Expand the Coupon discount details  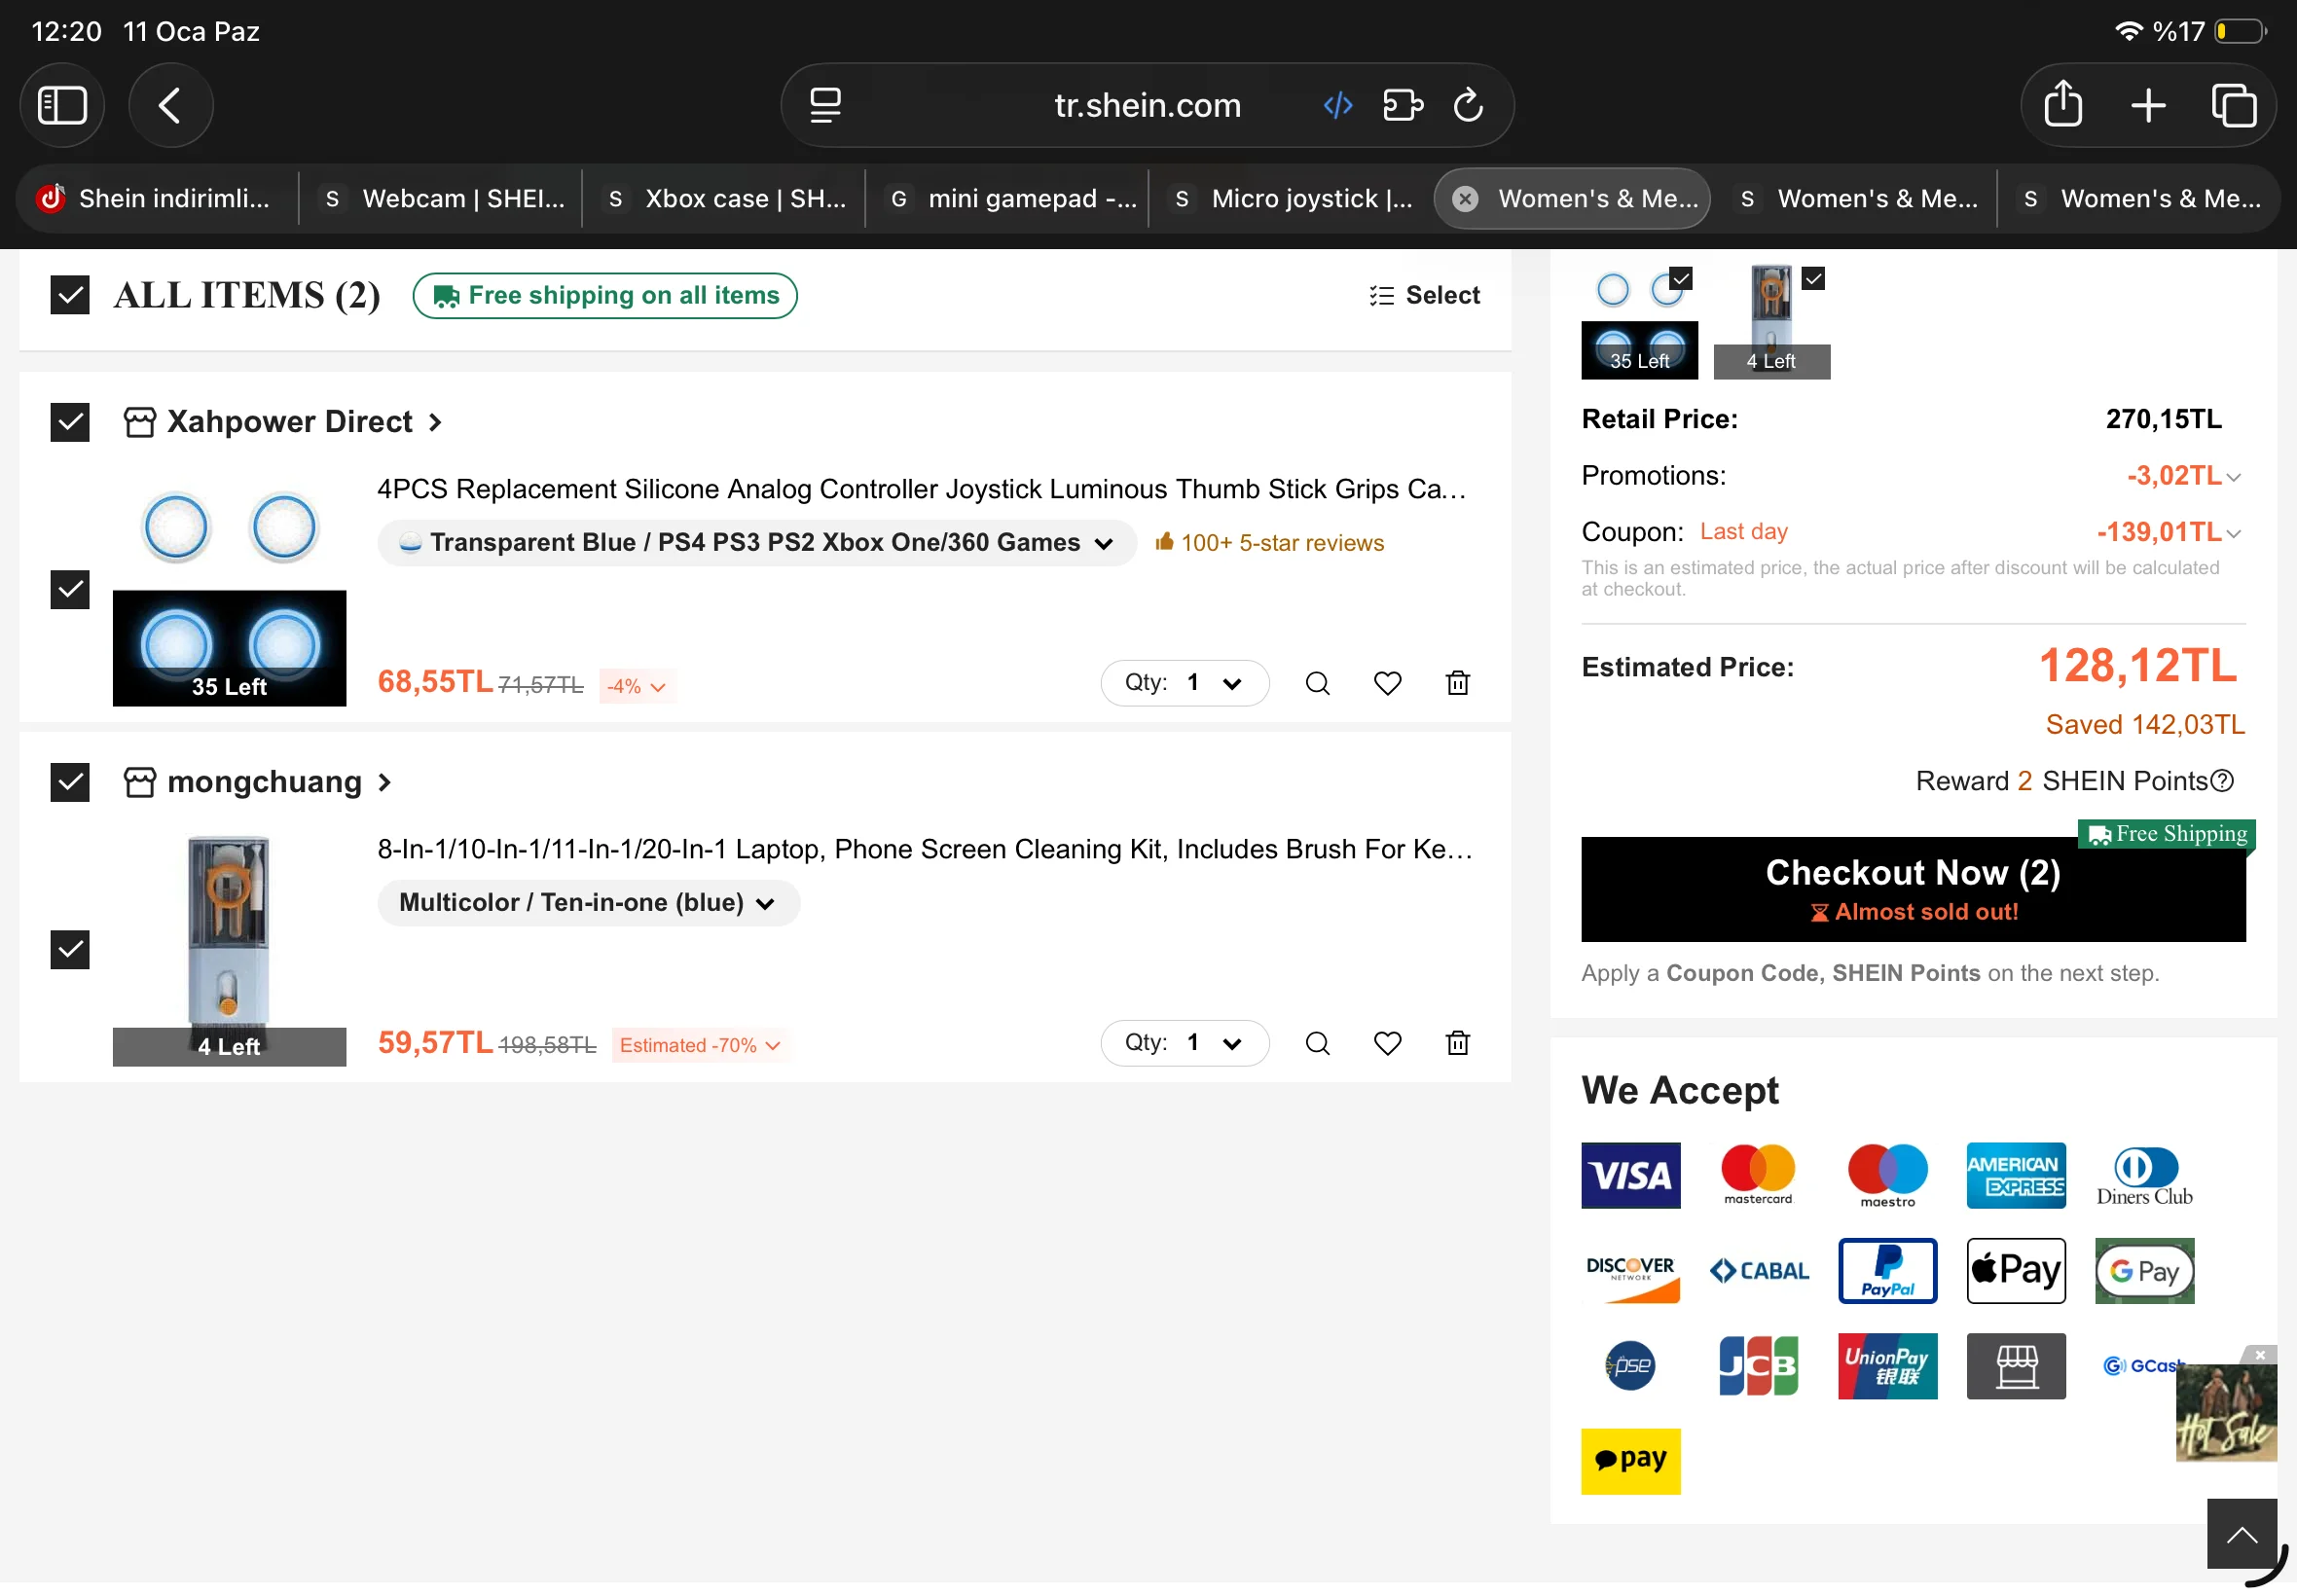pyautogui.click(x=2233, y=533)
